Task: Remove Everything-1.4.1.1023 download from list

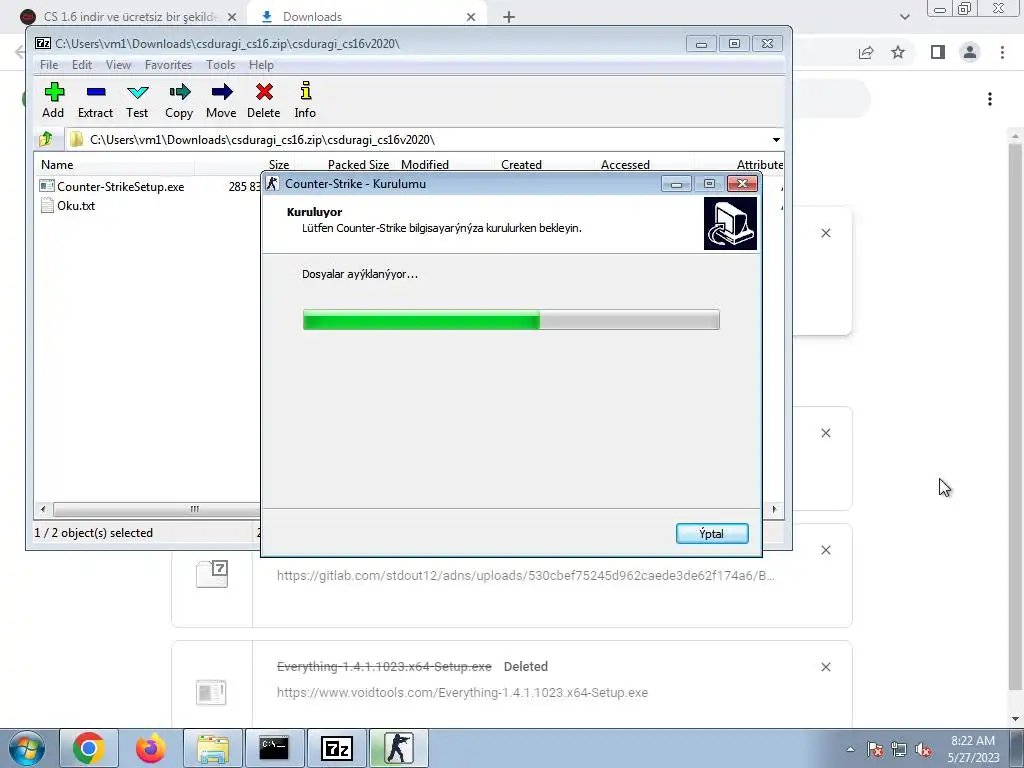Action: tap(826, 667)
